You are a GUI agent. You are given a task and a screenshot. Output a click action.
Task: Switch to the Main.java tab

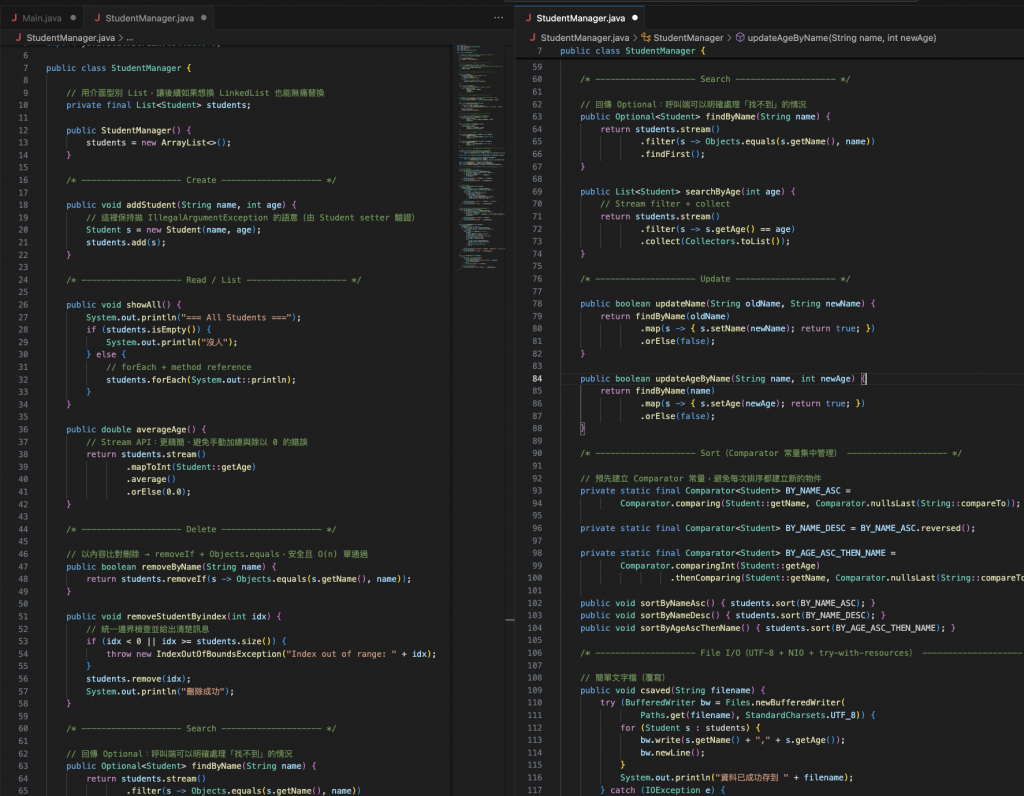[42, 18]
